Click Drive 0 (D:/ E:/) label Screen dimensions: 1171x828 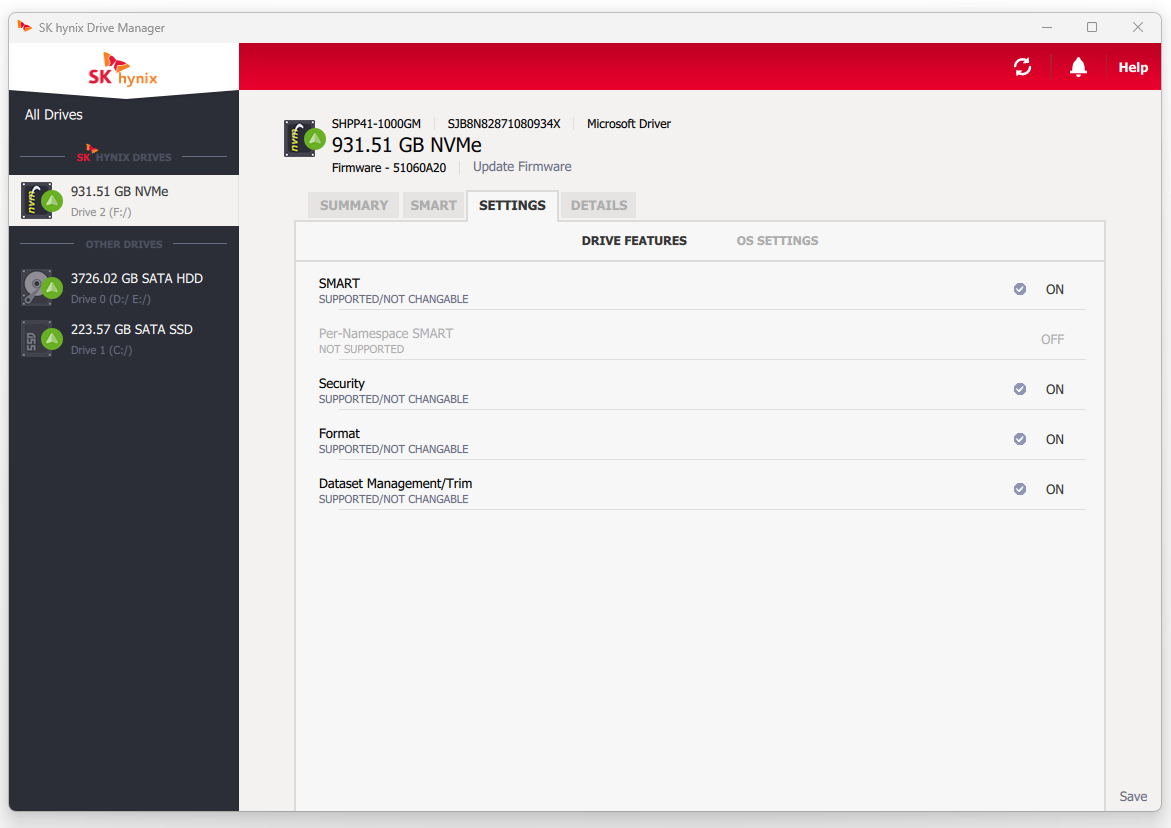pos(111,299)
